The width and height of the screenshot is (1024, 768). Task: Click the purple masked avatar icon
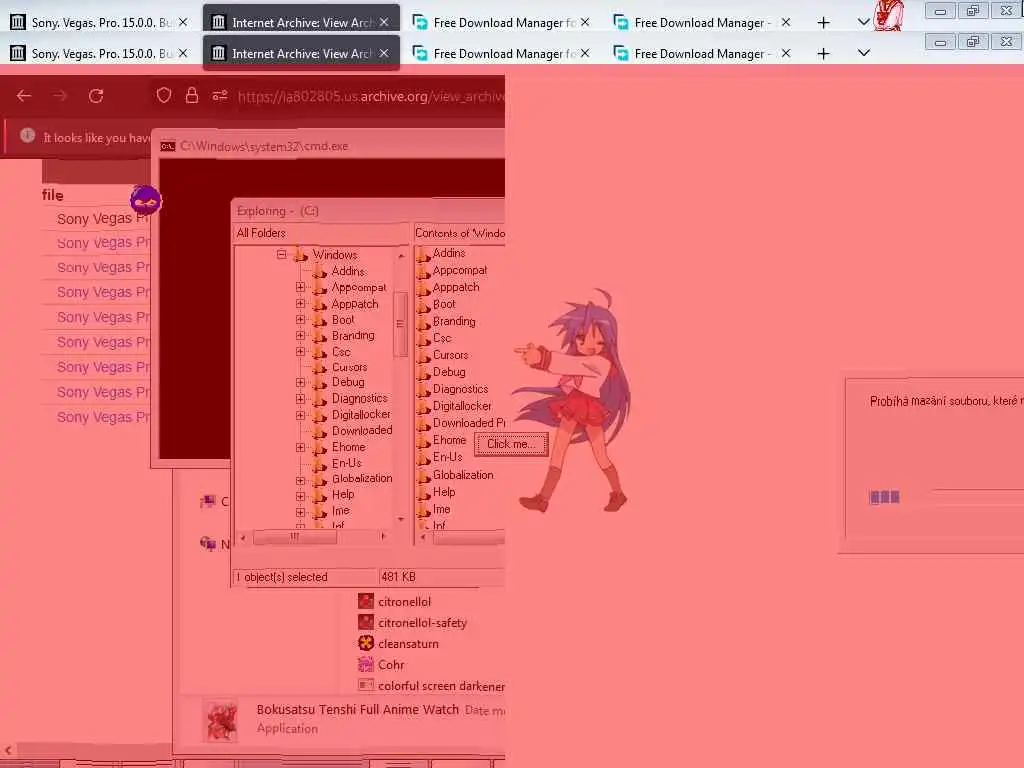coord(145,200)
